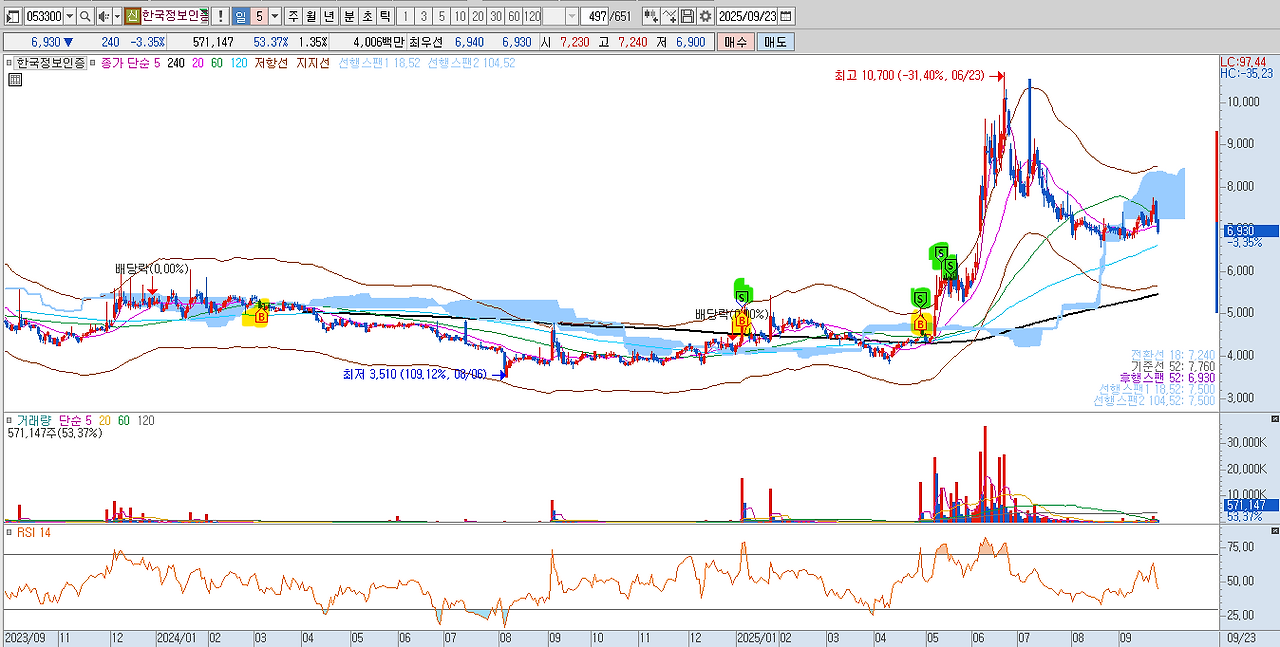Click the 매수 buy button
The width and height of the screenshot is (1280, 647).
pyautogui.click(x=736, y=42)
